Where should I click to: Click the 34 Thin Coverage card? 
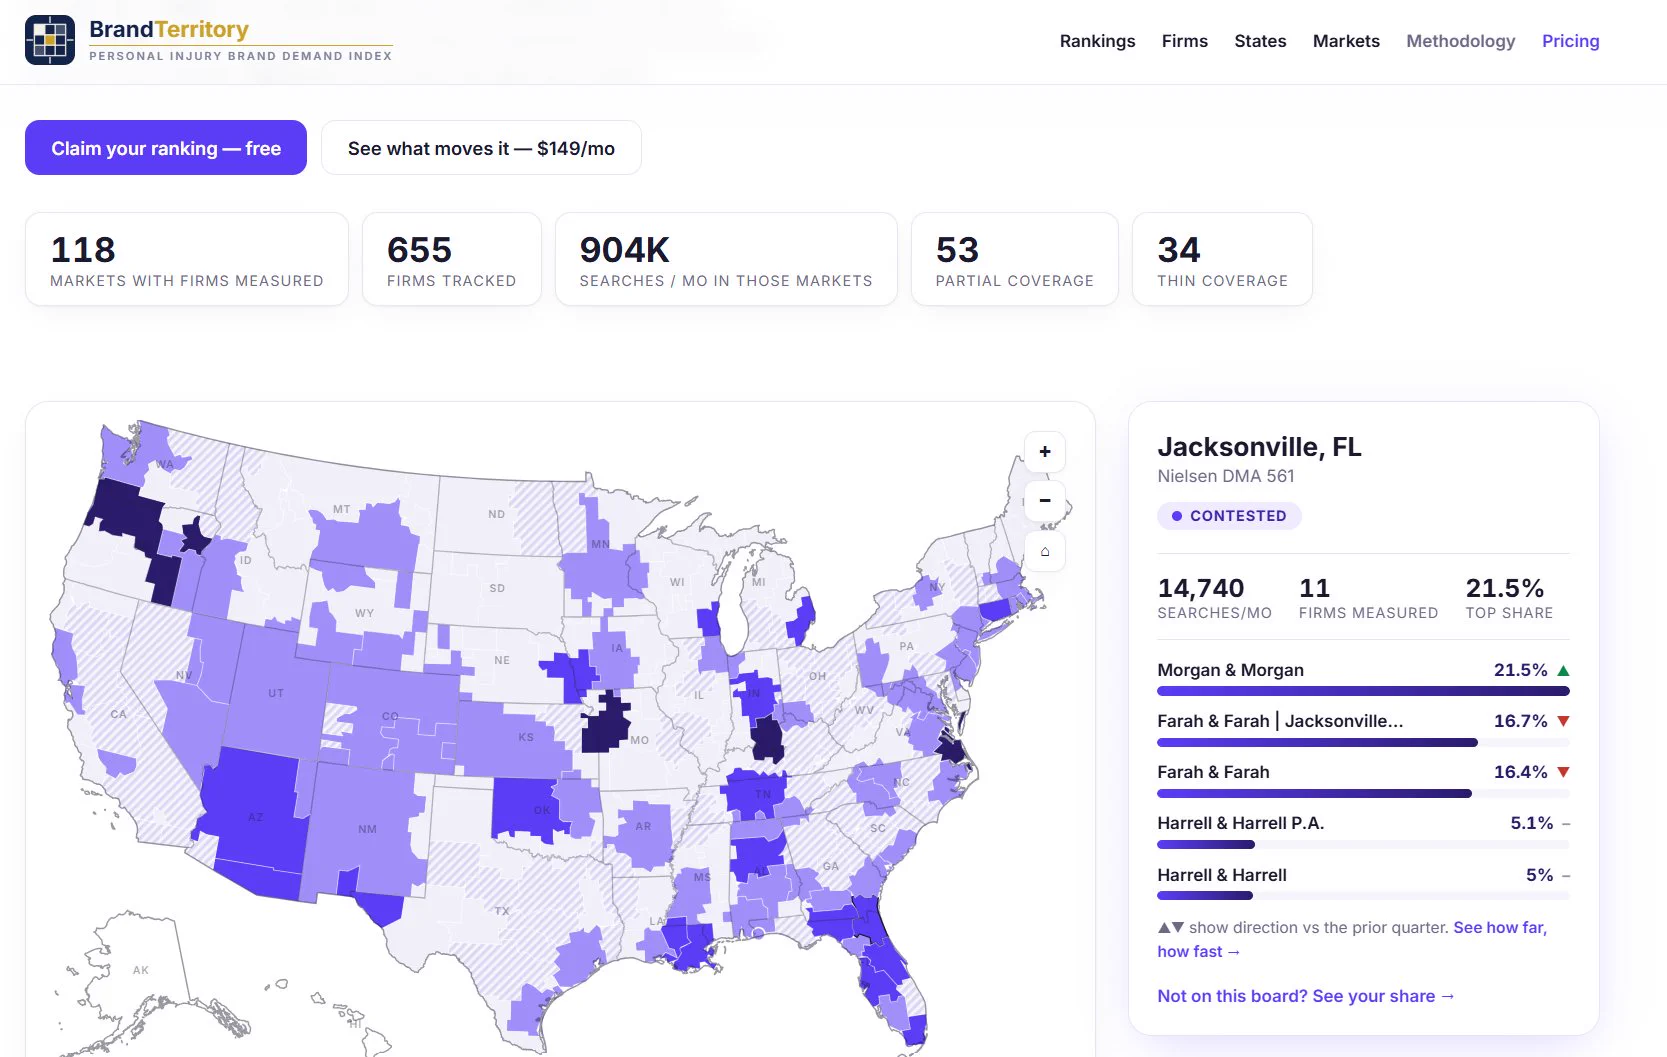pos(1222,259)
